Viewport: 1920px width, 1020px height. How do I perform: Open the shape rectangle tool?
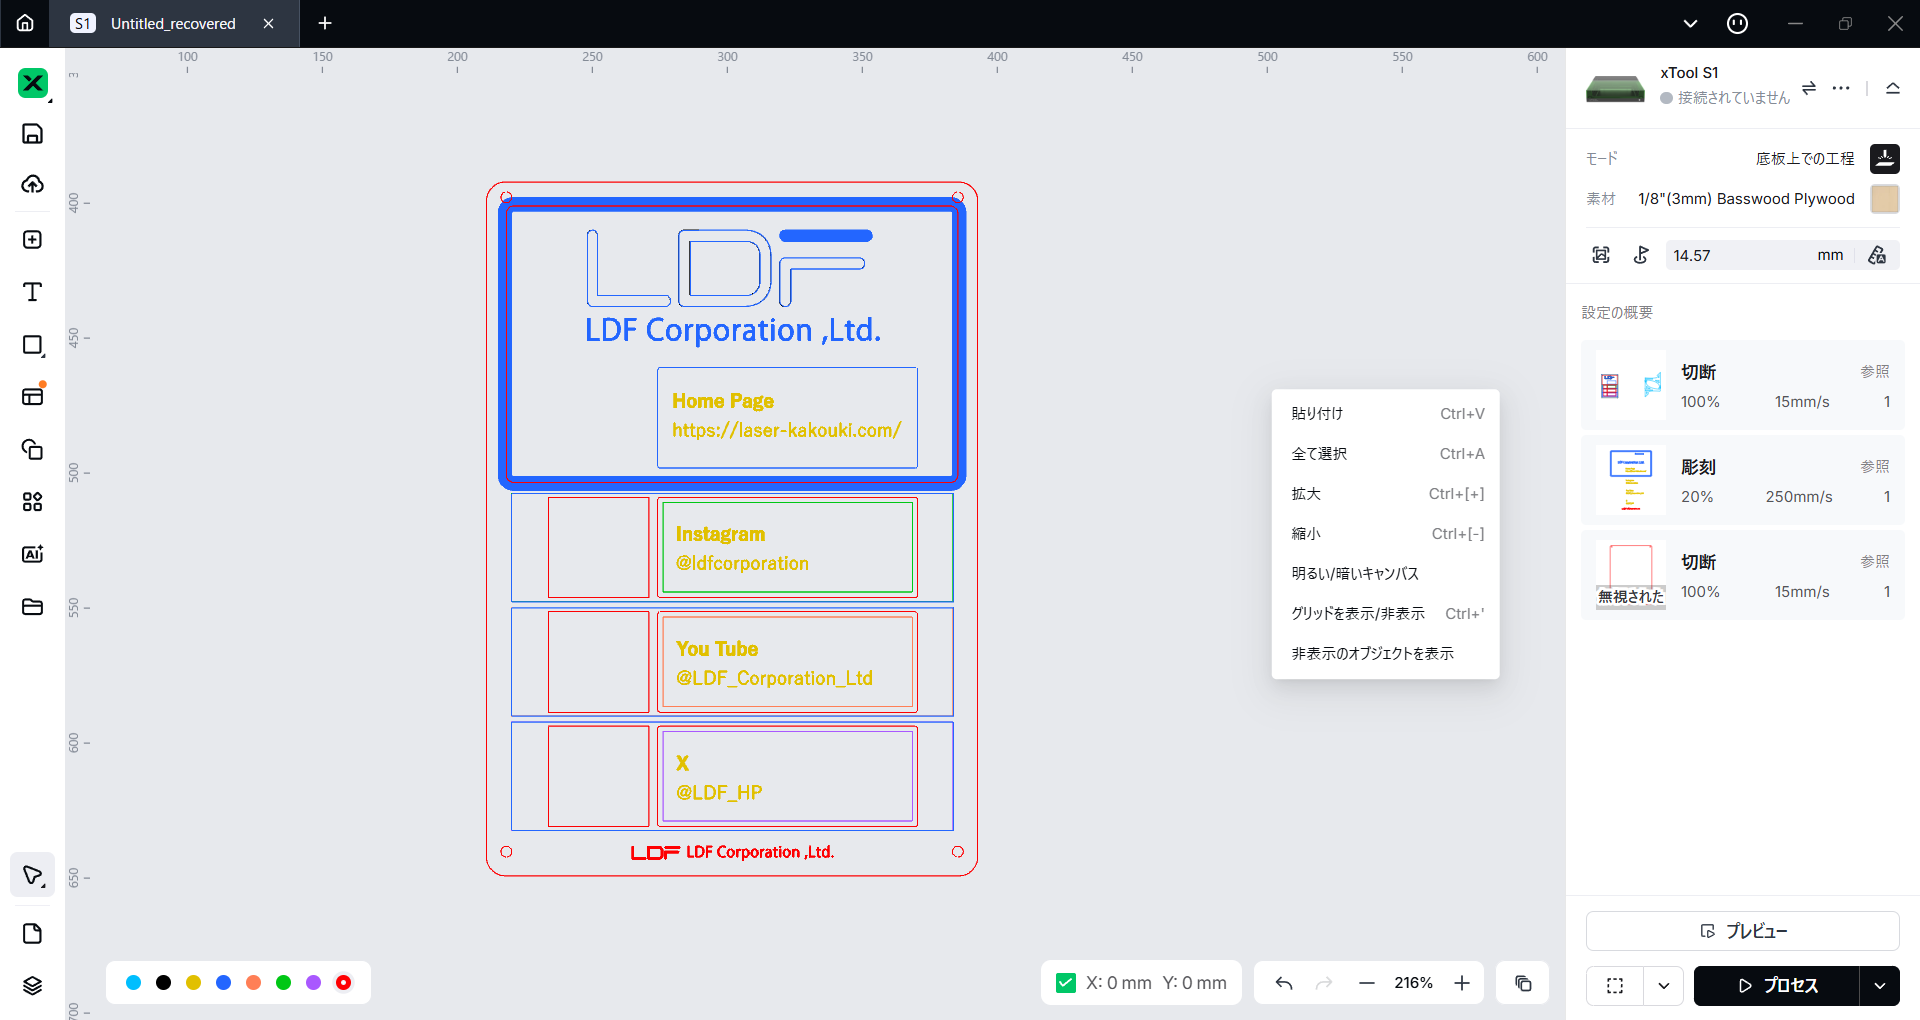tap(32, 345)
